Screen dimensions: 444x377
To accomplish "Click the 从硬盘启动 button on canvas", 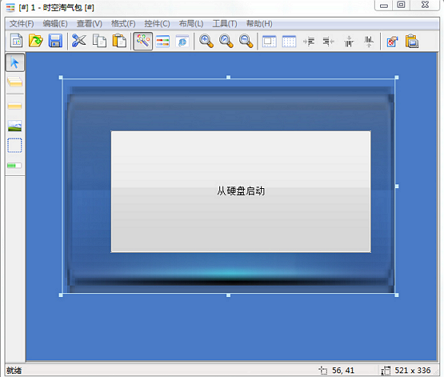I will tap(241, 191).
